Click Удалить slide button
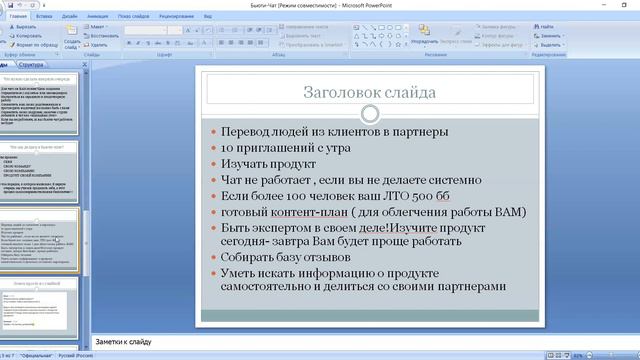640x360 pixels. tap(96, 45)
